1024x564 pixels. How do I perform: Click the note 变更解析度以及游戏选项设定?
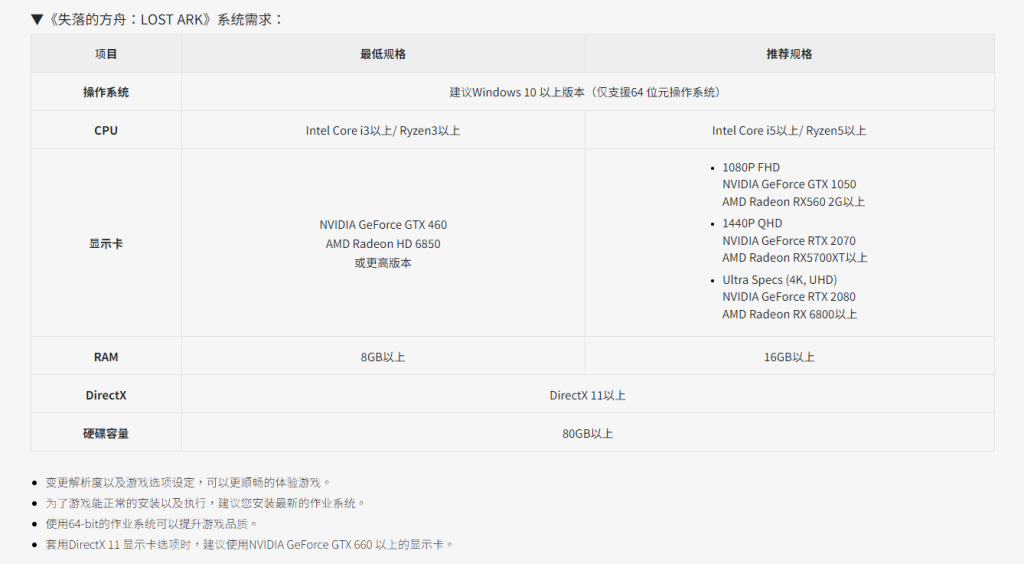pyautogui.click(x=187, y=482)
